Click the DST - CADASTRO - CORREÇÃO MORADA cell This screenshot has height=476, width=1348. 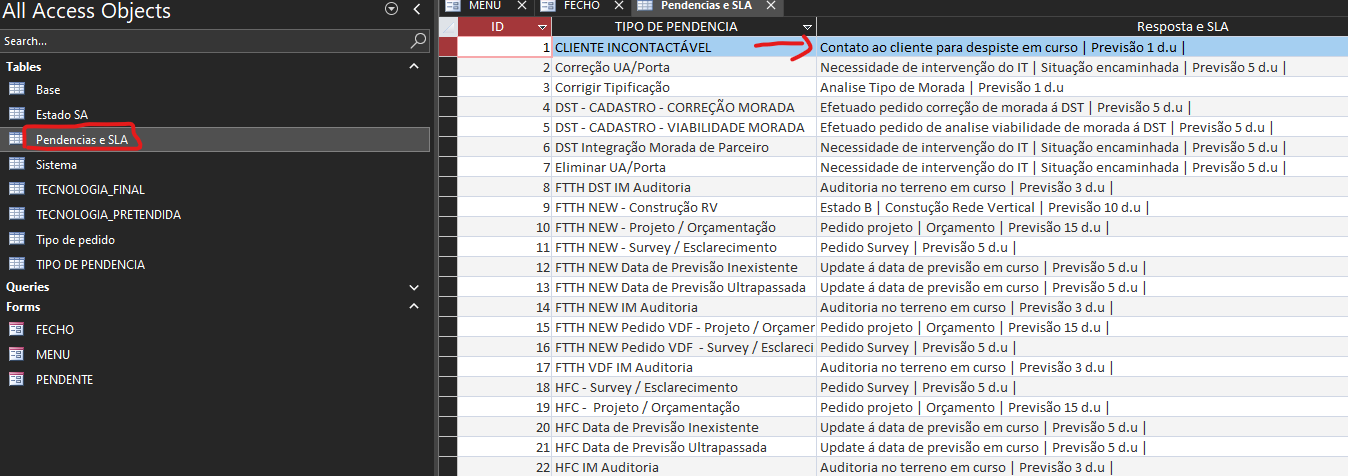tap(684, 107)
